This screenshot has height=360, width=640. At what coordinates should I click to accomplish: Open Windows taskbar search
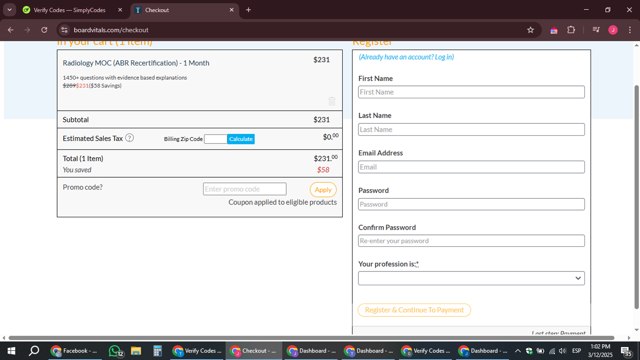pos(34,351)
